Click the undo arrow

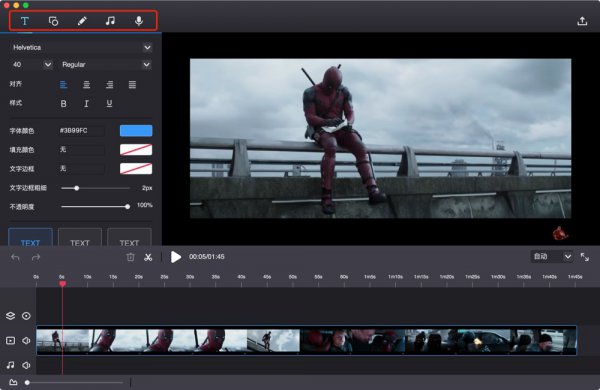click(15, 257)
